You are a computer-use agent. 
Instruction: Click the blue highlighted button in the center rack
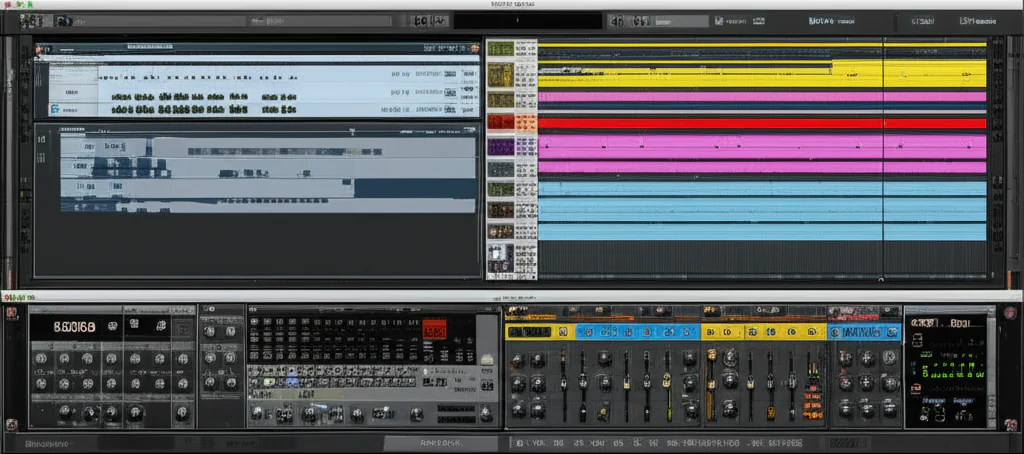[291, 382]
